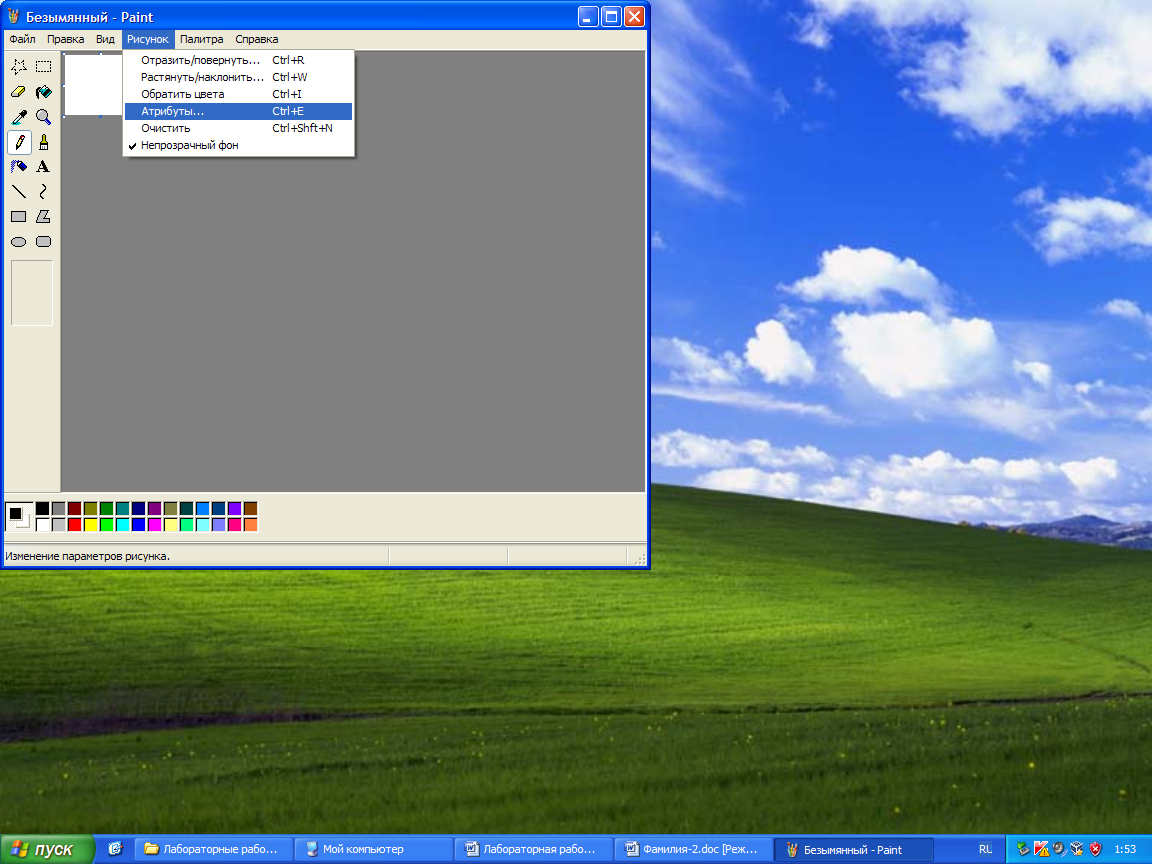Screen dimensions: 1152x864
Task: Switch to Лабораторная рабо… Word taskbar button
Action: pos(533,849)
